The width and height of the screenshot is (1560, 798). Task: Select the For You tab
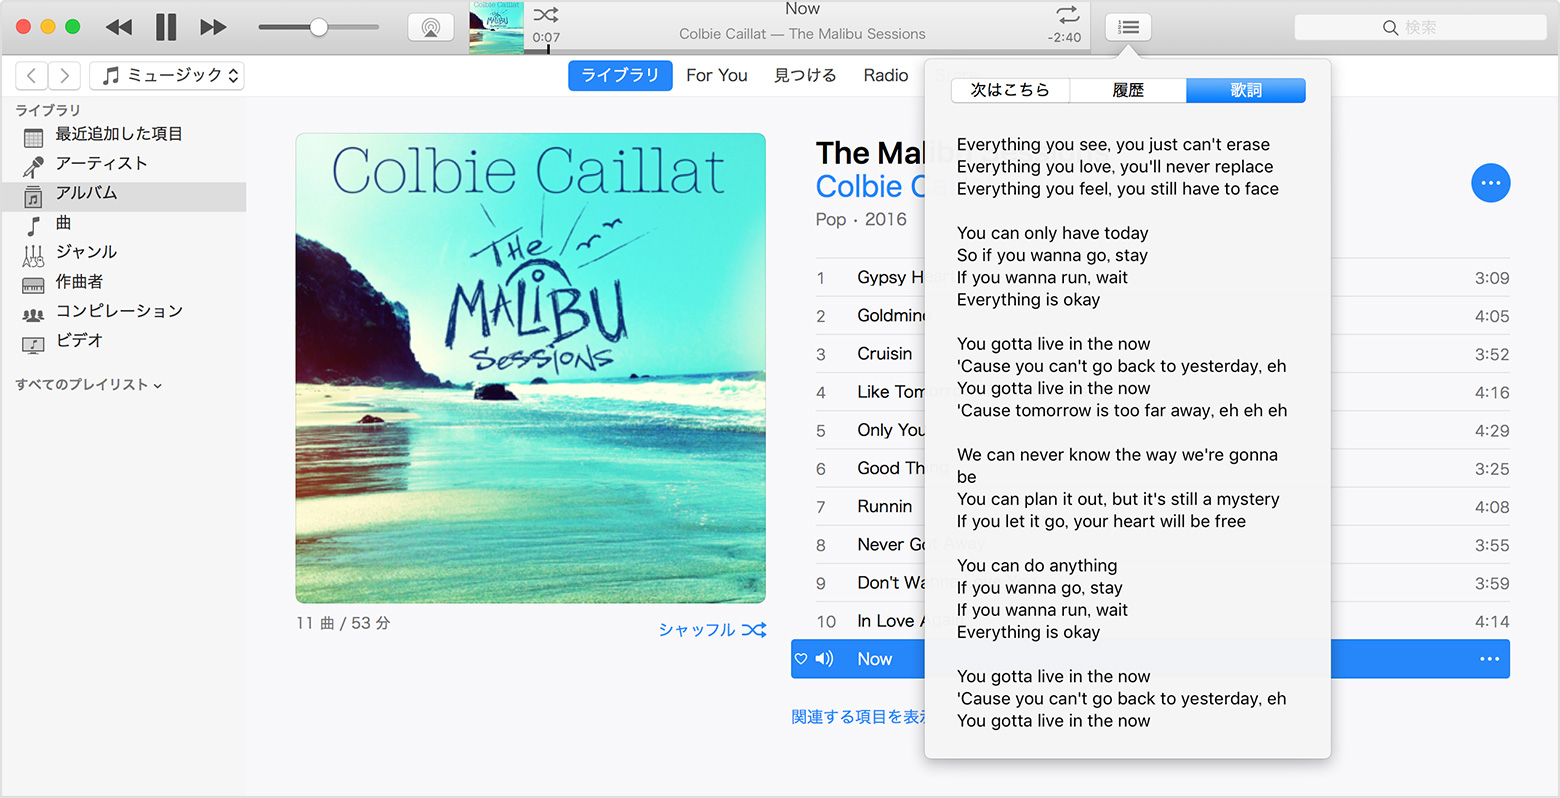(x=716, y=75)
